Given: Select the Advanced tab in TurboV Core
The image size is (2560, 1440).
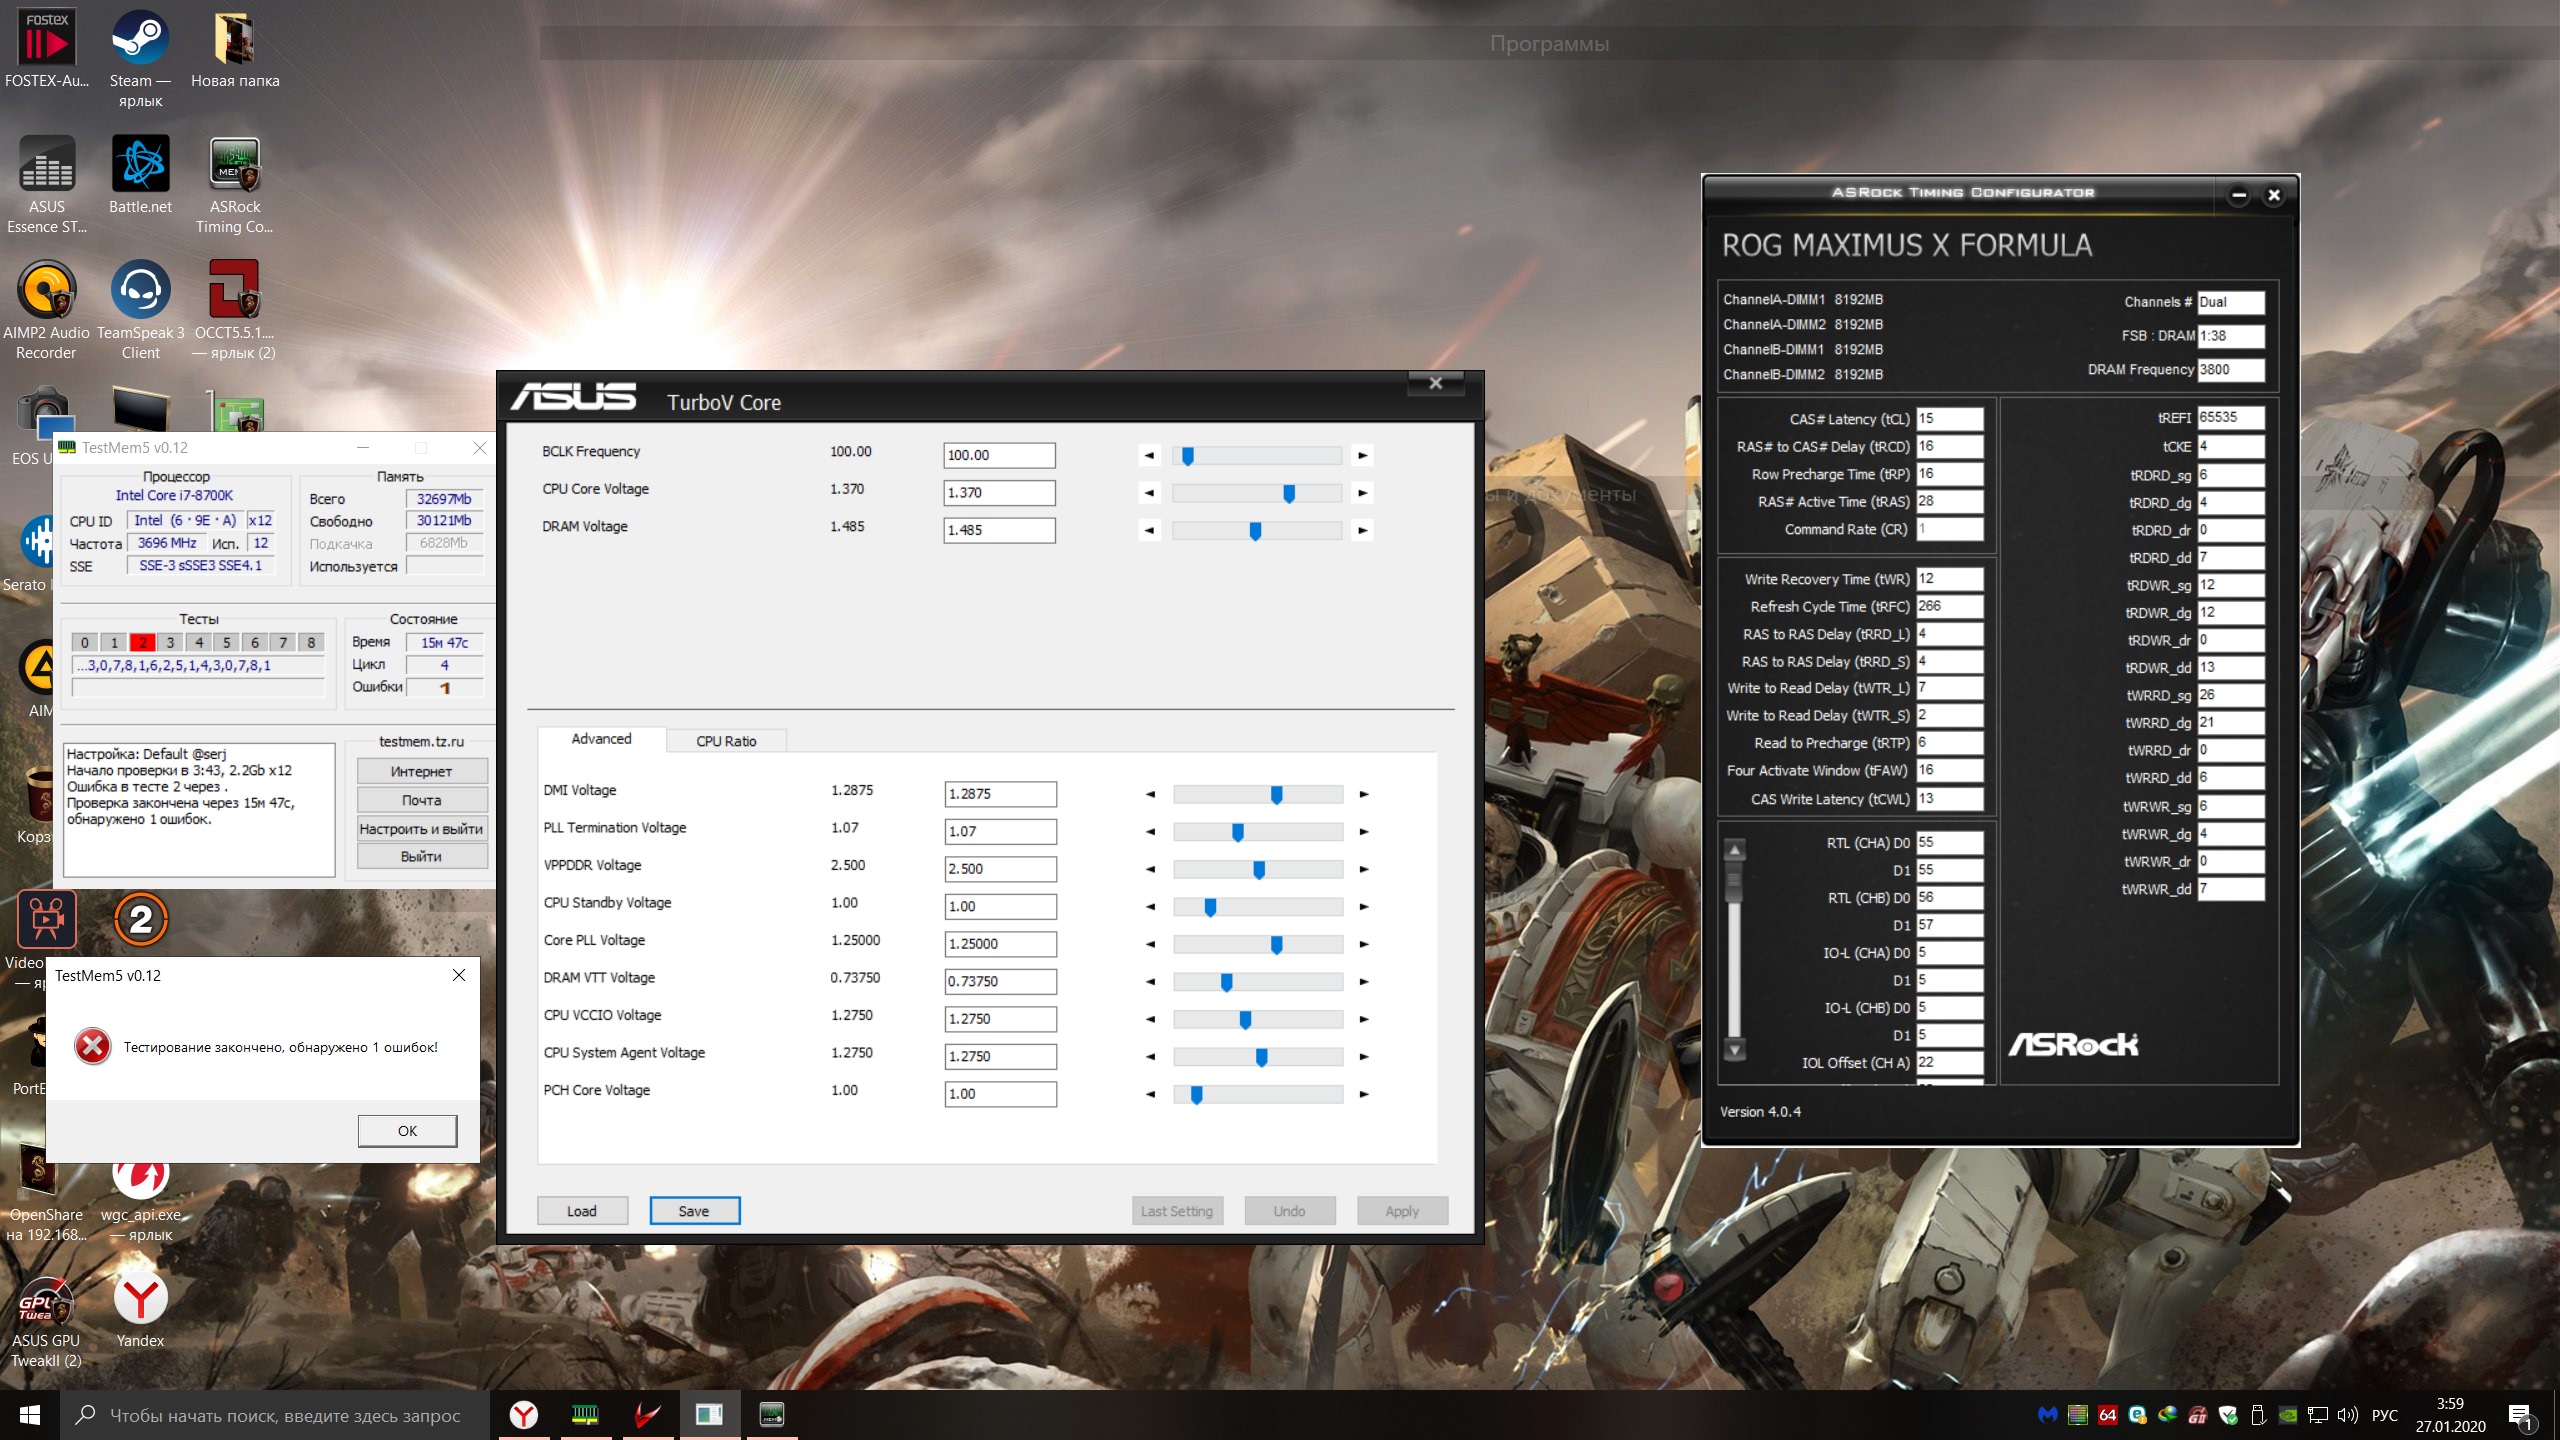Looking at the screenshot, I should (601, 739).
